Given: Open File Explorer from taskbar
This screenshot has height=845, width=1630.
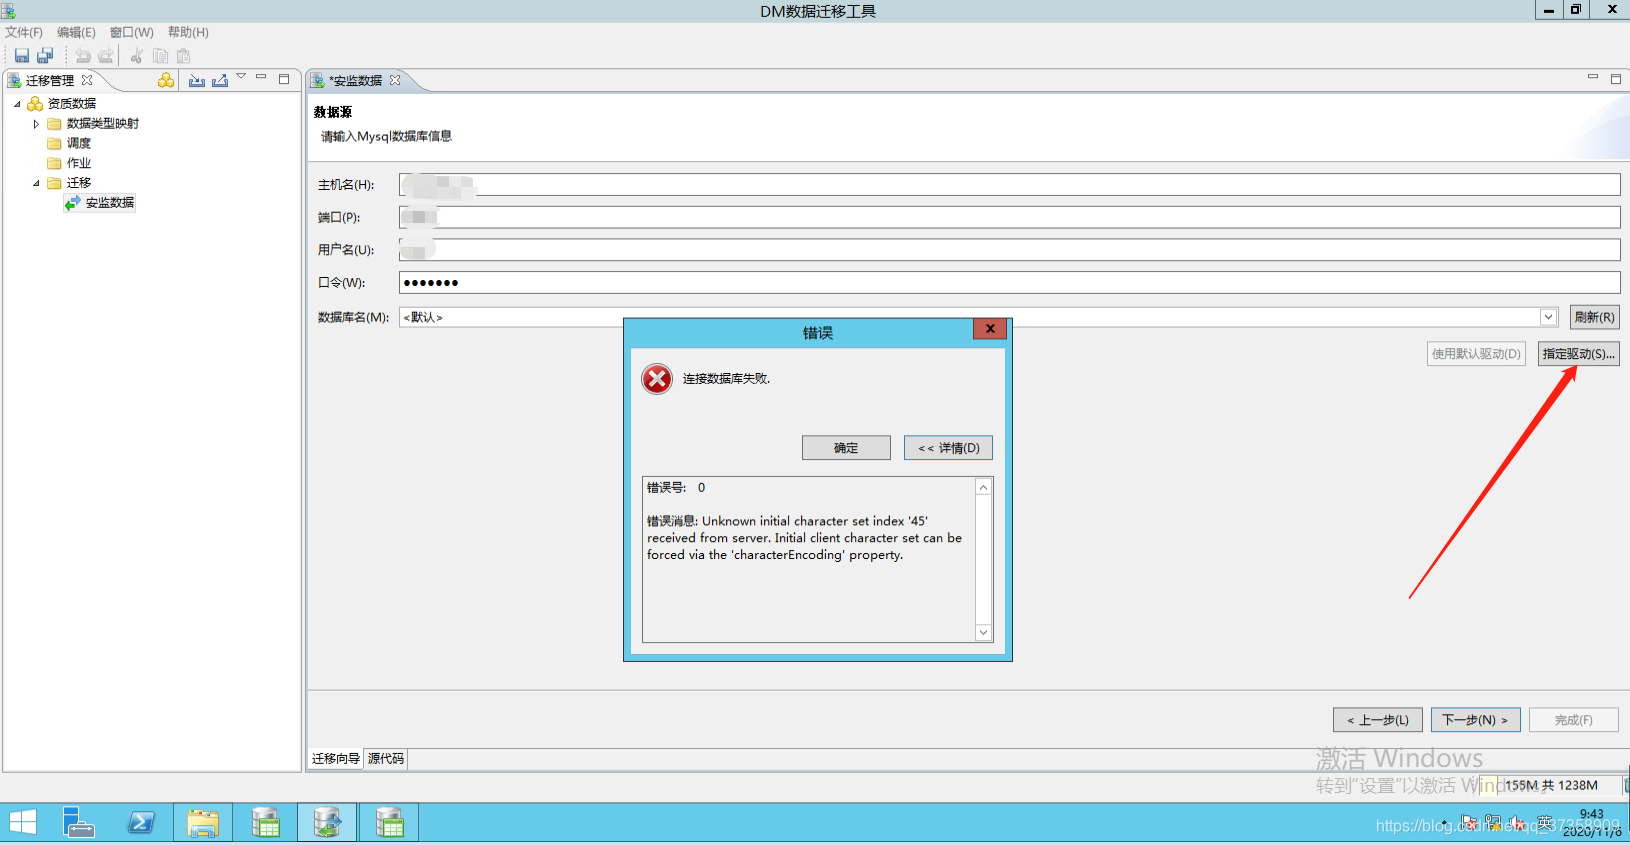Looking at the screenshot, I should click(203, 823).
